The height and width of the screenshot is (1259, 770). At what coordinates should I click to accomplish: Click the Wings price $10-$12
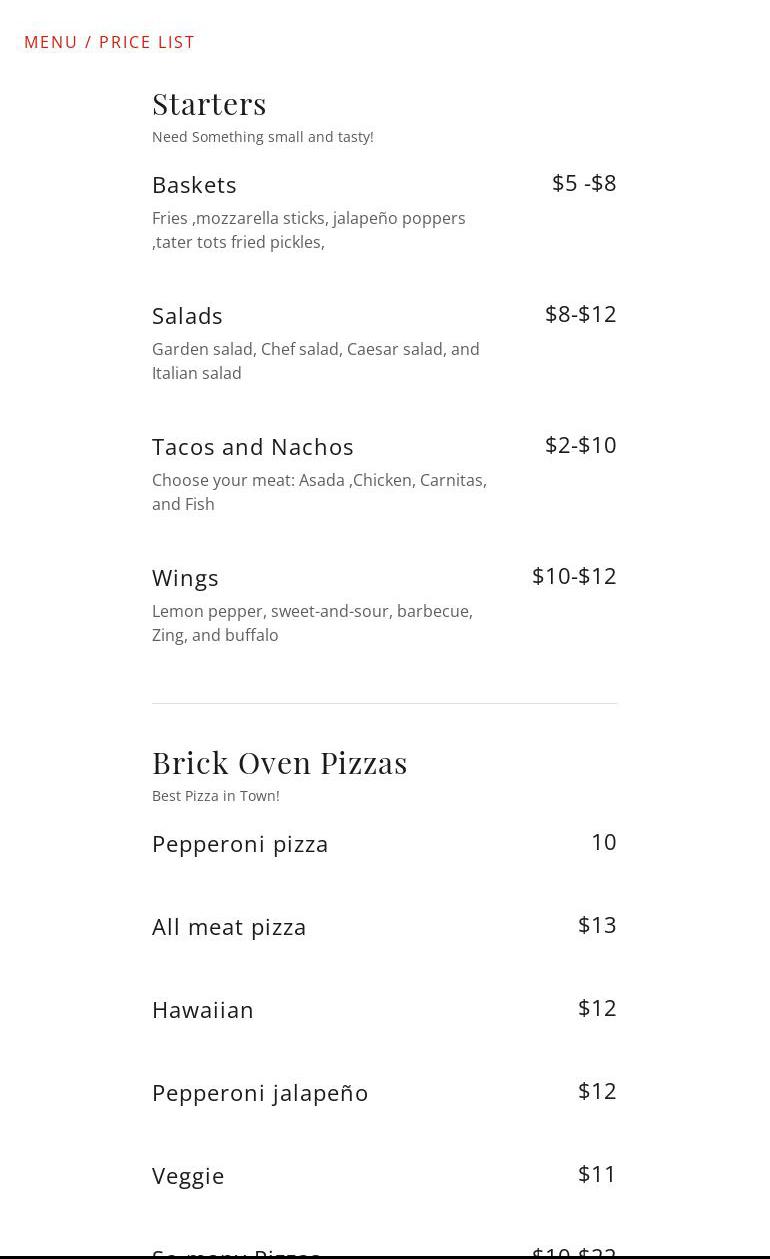[x=574, y=576]
